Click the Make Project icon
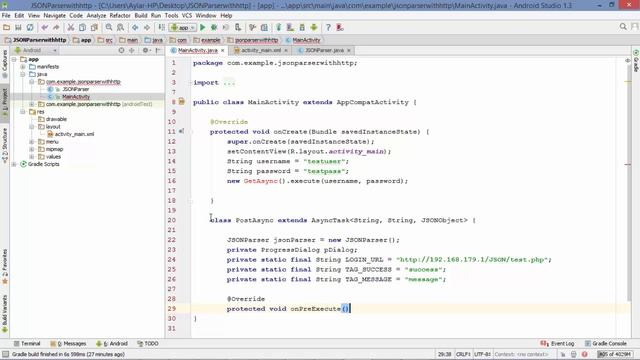The image size is (640, 360). click(162, 27)
